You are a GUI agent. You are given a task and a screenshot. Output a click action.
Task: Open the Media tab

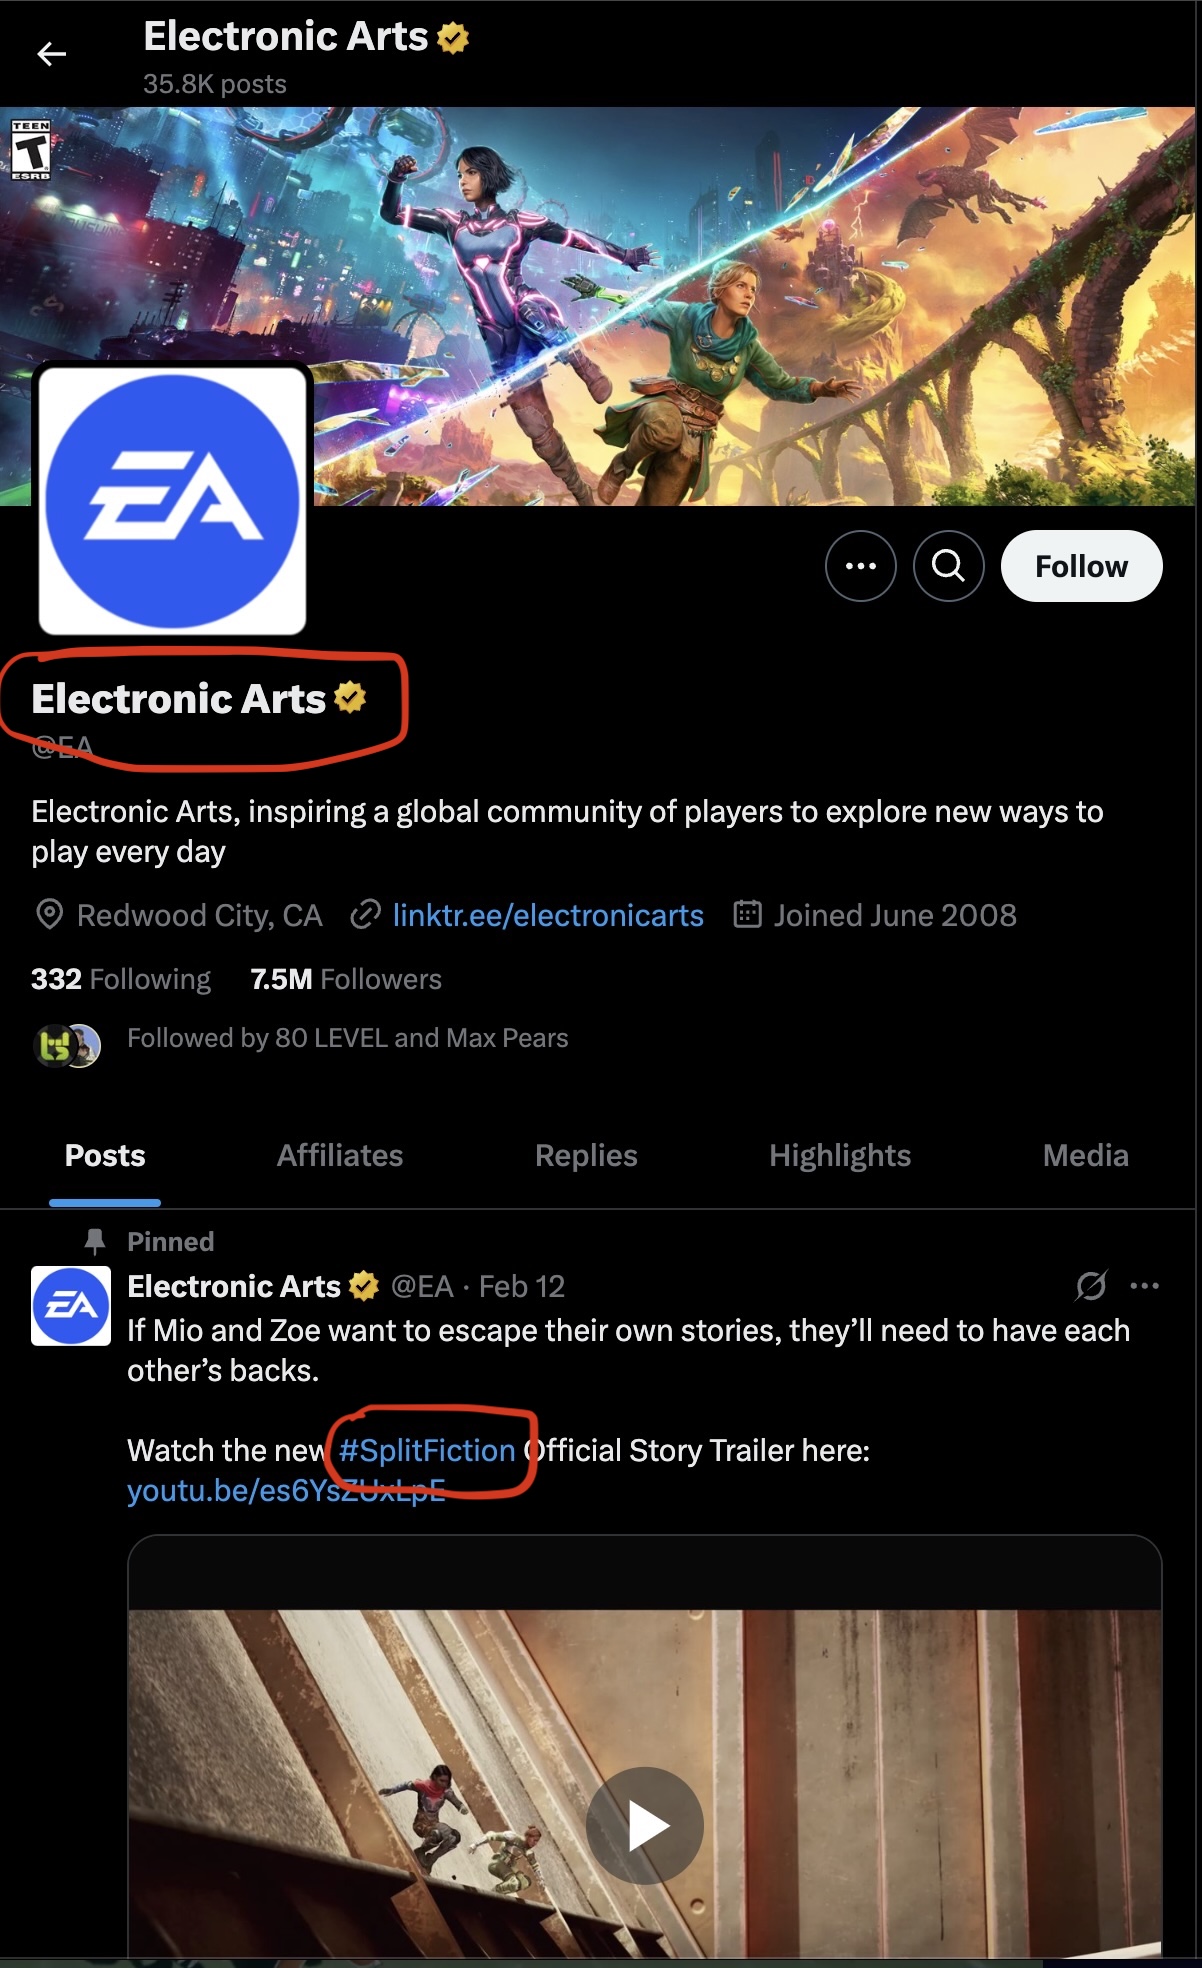[1084, 1156]
